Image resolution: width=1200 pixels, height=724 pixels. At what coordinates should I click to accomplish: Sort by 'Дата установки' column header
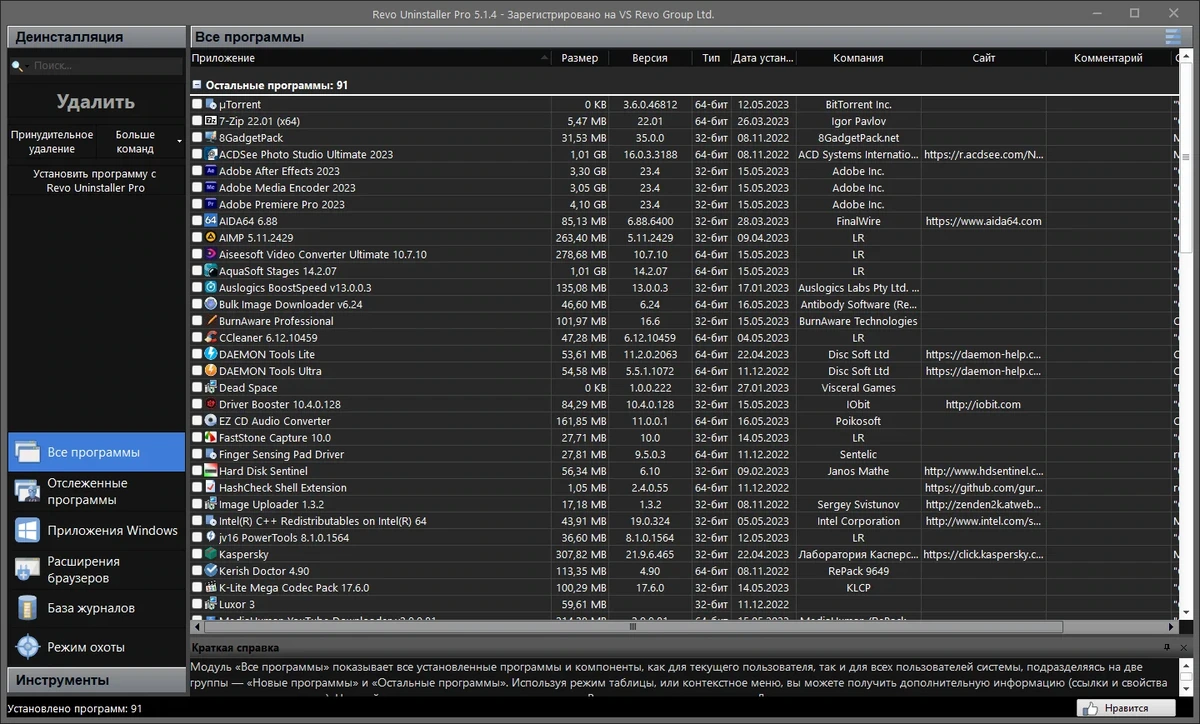[x=764, y=58]
